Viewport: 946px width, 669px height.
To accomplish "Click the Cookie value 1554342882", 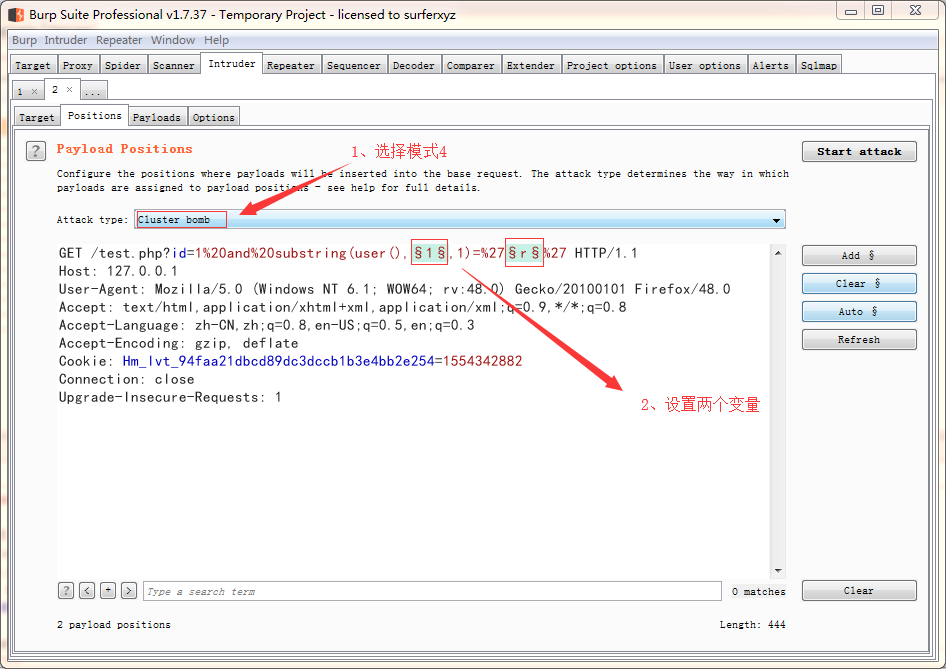I will tap(482, 361).
